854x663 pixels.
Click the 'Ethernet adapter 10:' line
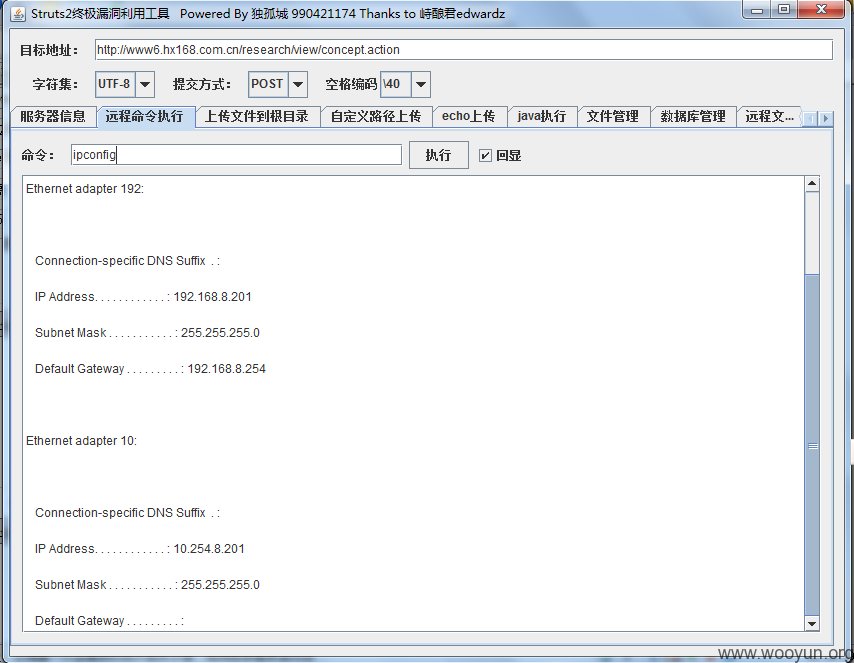click(81, 441)
